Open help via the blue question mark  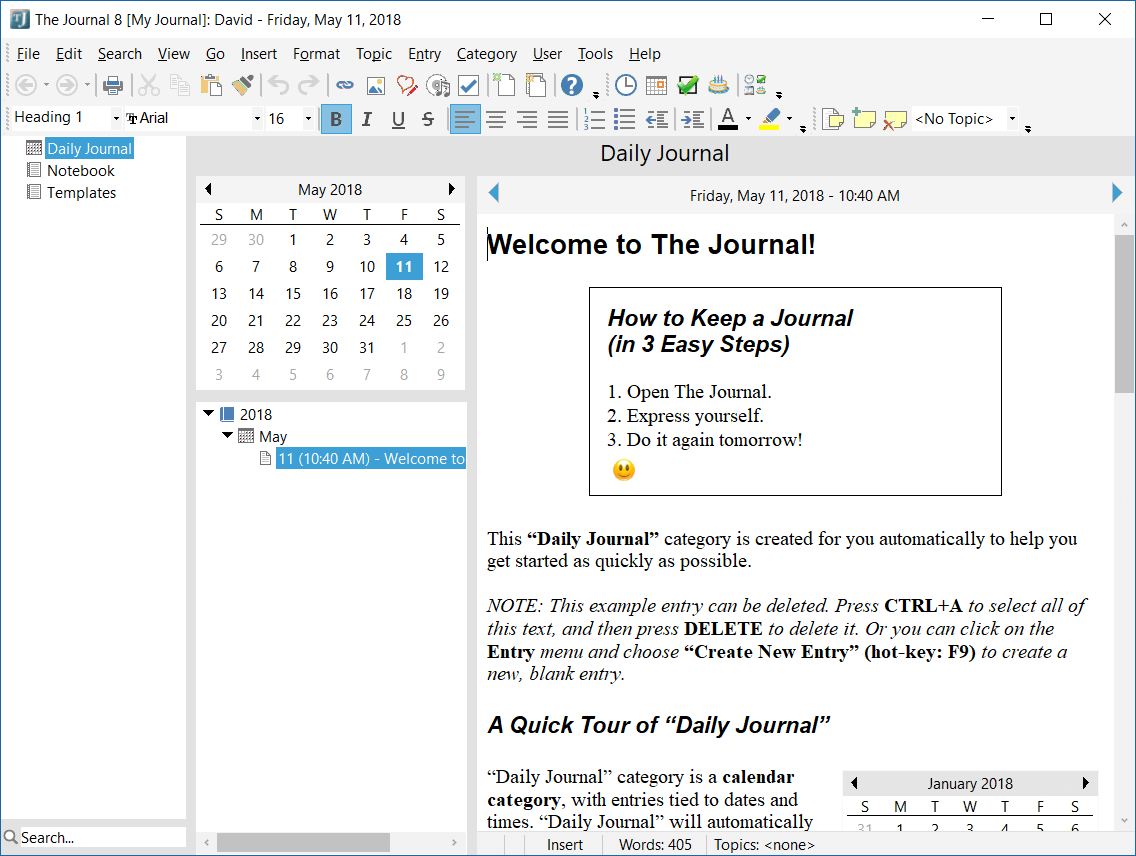click(x=572, y=85)
